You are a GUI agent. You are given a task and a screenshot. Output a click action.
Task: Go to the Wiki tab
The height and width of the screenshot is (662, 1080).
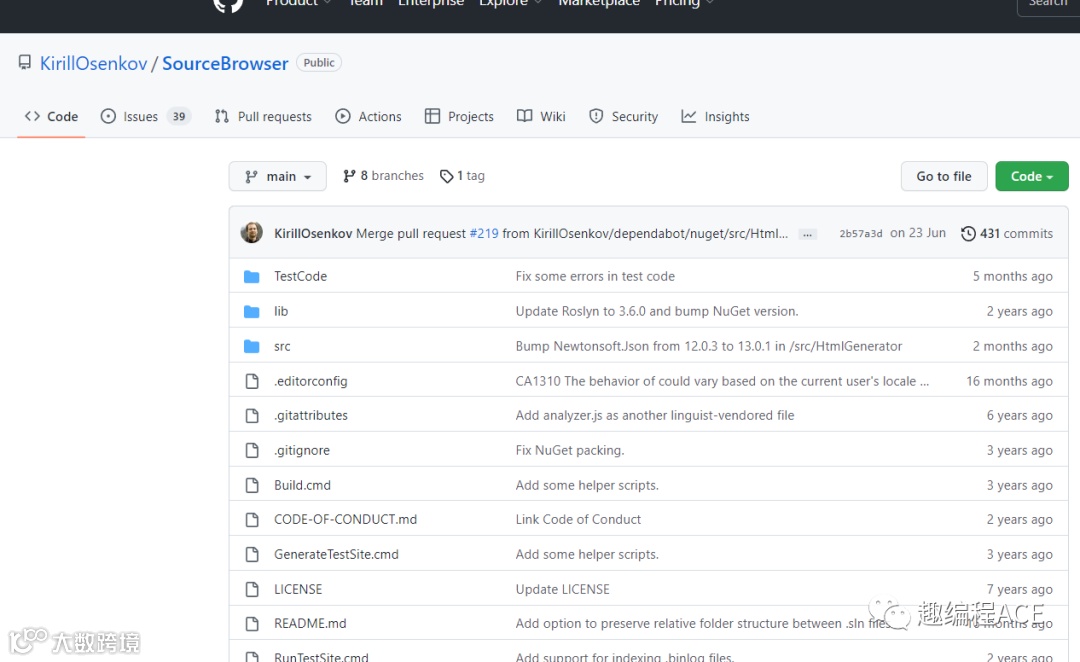click(541, 116)
